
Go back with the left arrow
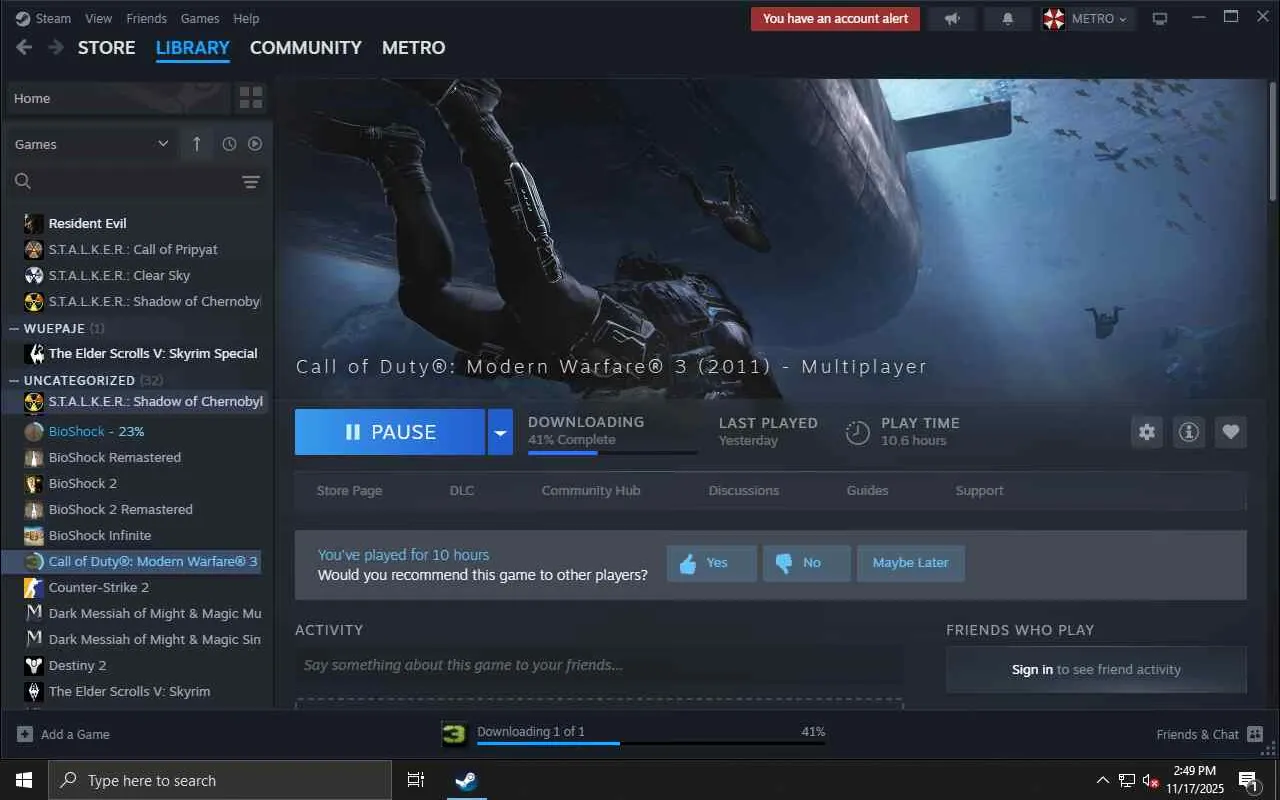point(24,47)
